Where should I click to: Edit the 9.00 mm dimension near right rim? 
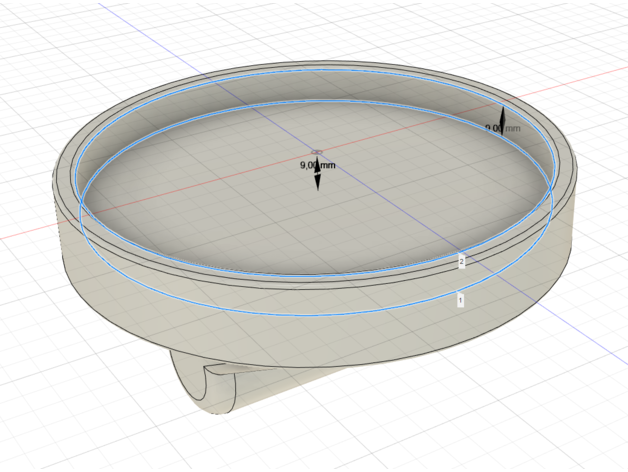tap(493, 128)
